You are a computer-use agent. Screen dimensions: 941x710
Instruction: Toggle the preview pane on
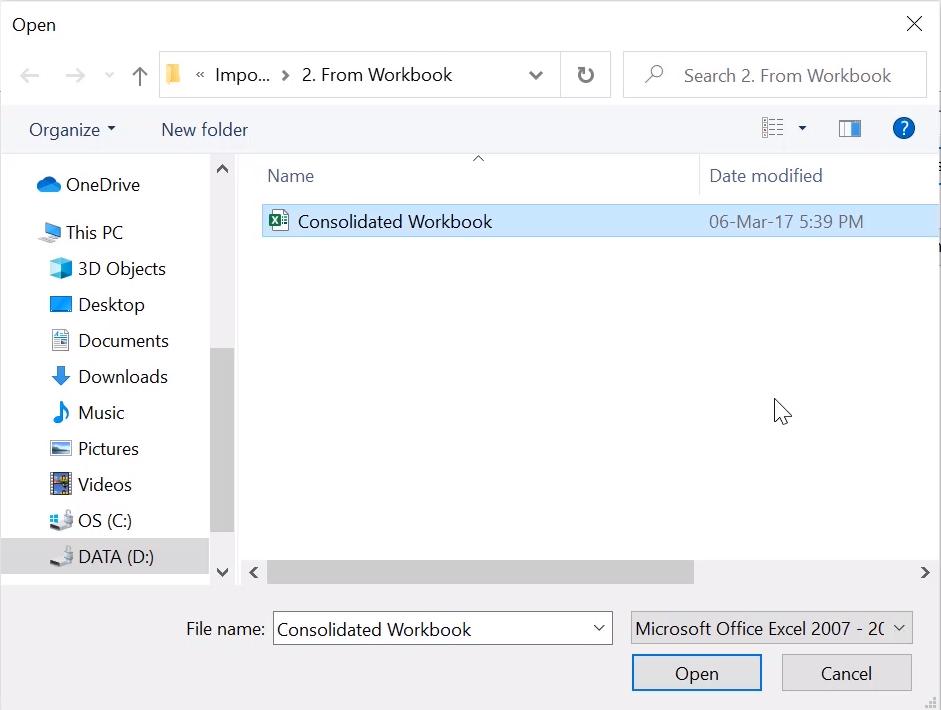(849, 128)
